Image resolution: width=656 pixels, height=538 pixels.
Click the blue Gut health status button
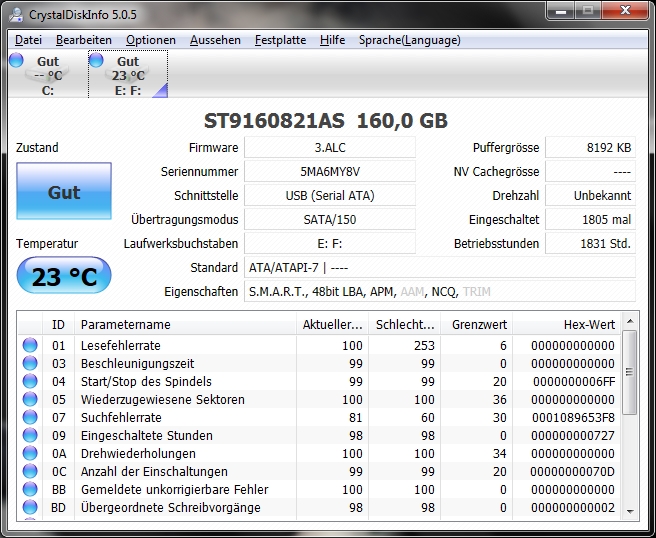[x=64, y=191]
